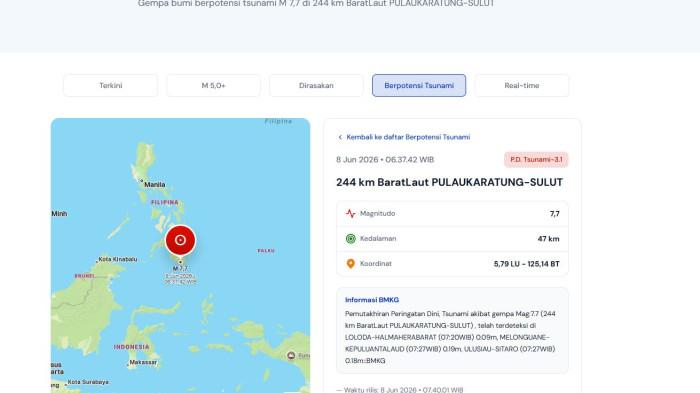Click the orange Koordinat pin icon

(x=350, y=264)
